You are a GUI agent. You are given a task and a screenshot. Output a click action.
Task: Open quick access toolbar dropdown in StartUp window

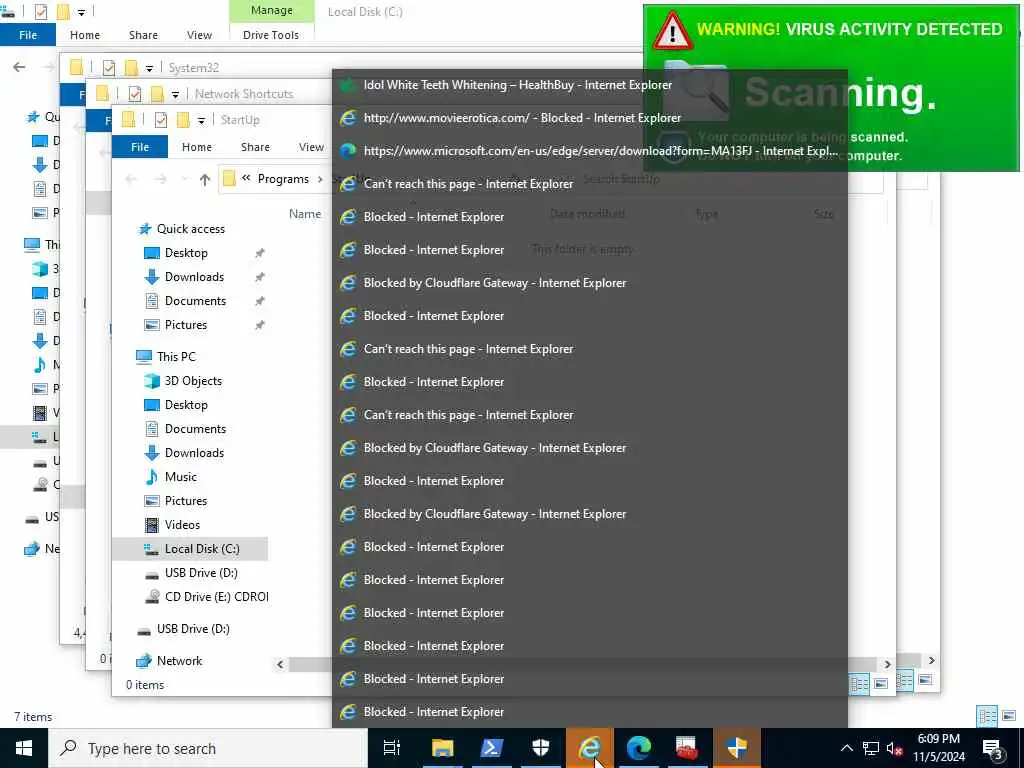[x=201, y=121]
